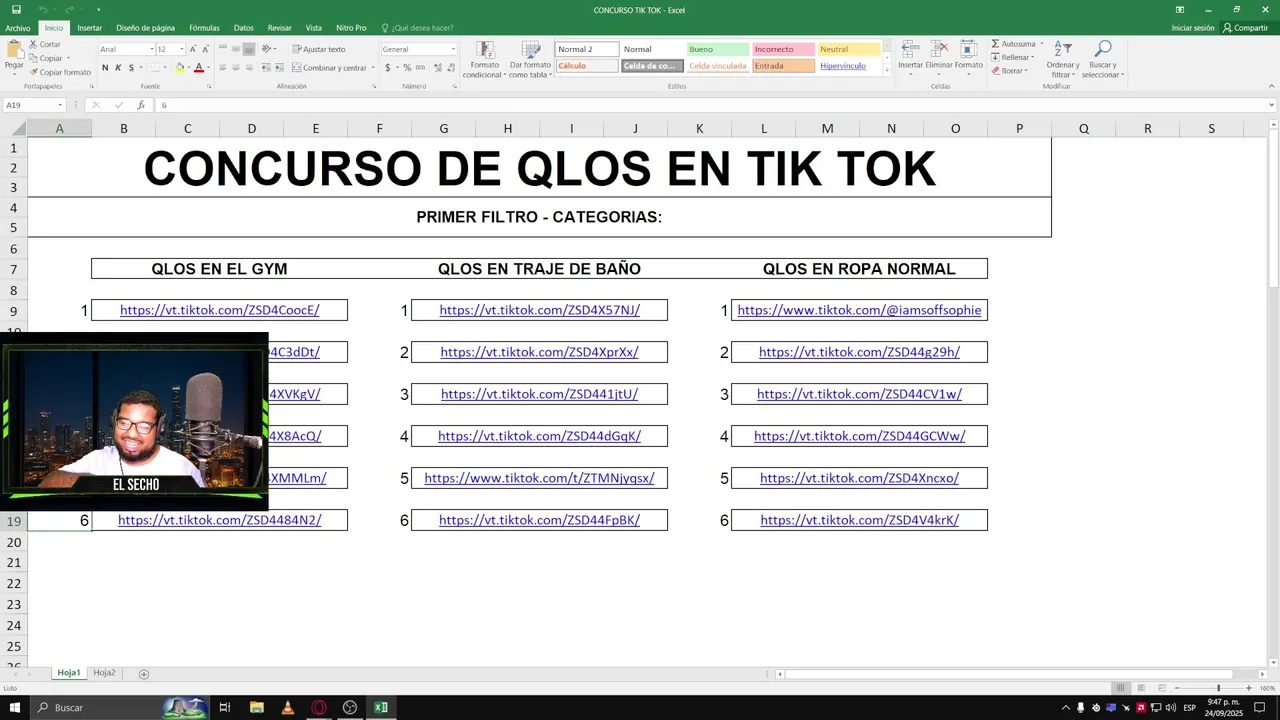Open Buscar y seleccionar dropdown
This screenshot has height=720, width=1280.
point(1102,60)
